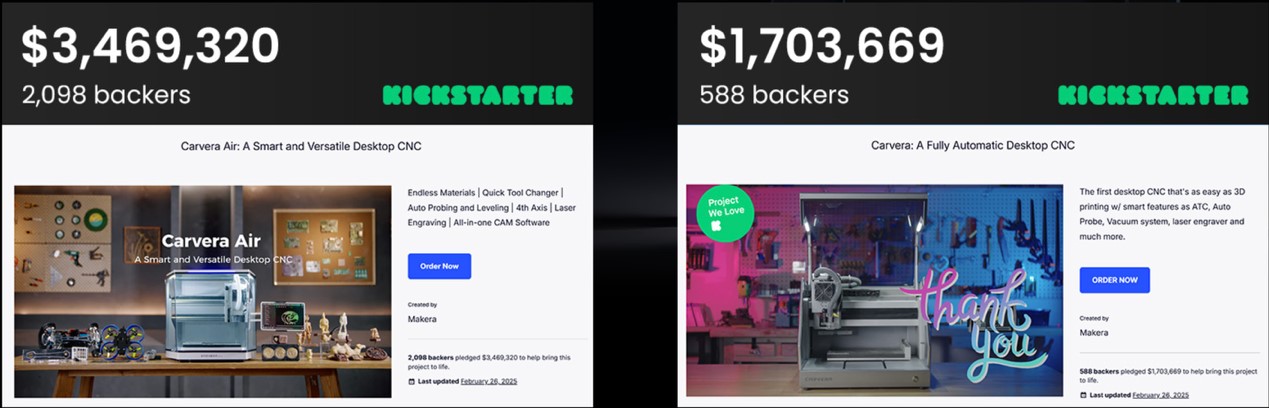Screen dimensions: 1269x408
Task: Click the $3,469,320 pledged amount
Action: coord(150,45)
